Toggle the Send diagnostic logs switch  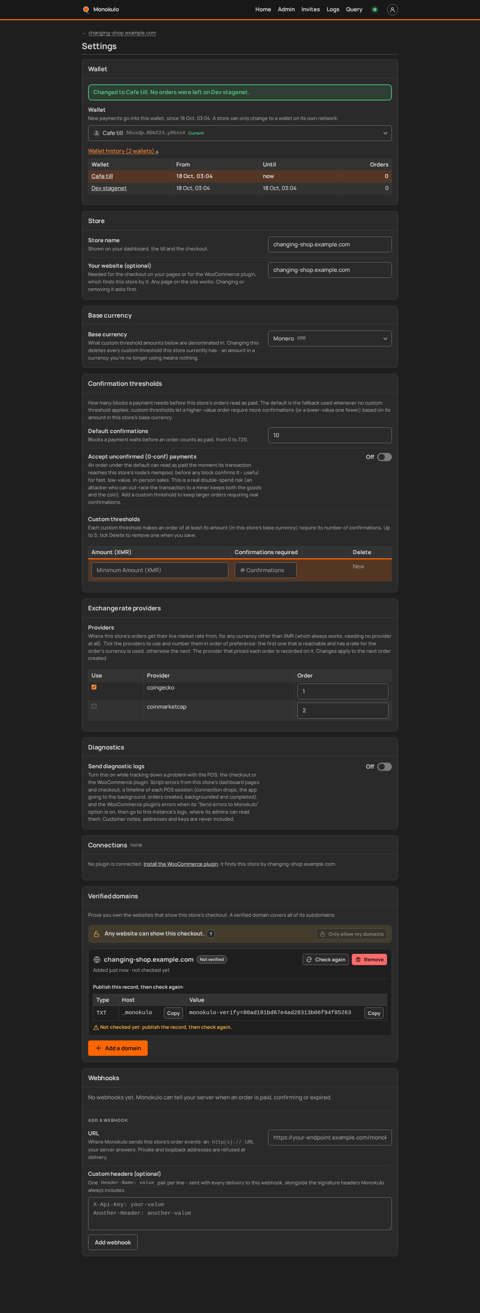pyautogui.click(x=384, y=767)
